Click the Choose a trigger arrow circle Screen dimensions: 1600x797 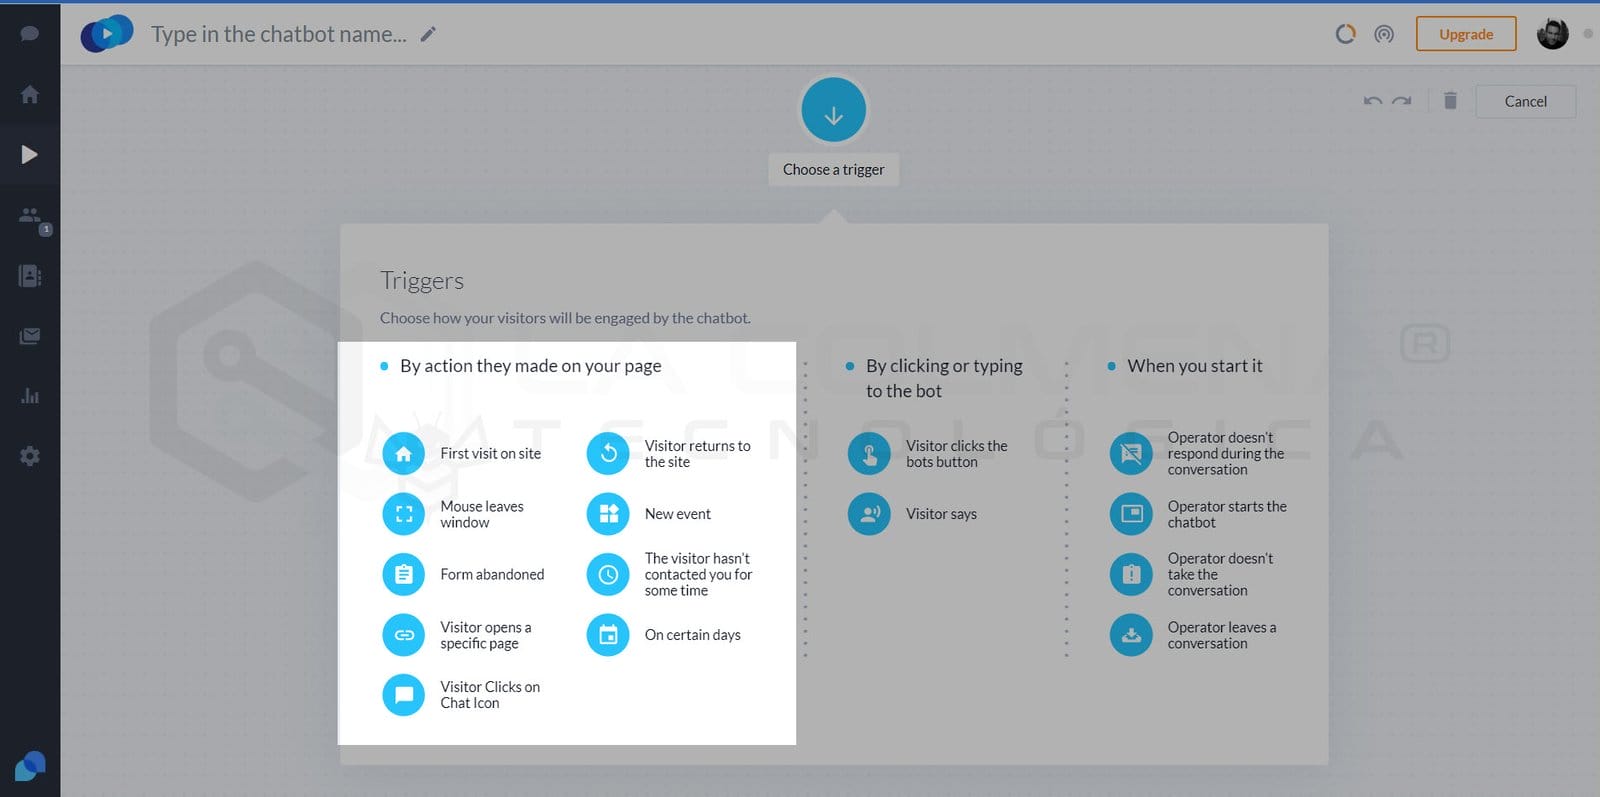pos(833,111)
